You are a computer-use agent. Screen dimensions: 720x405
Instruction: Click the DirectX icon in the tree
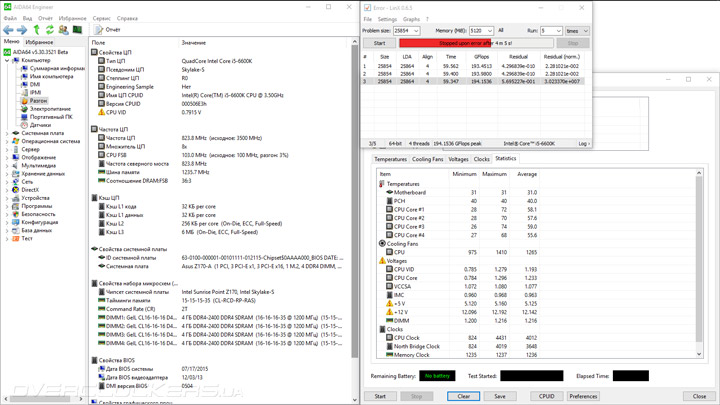pos(16,190)
